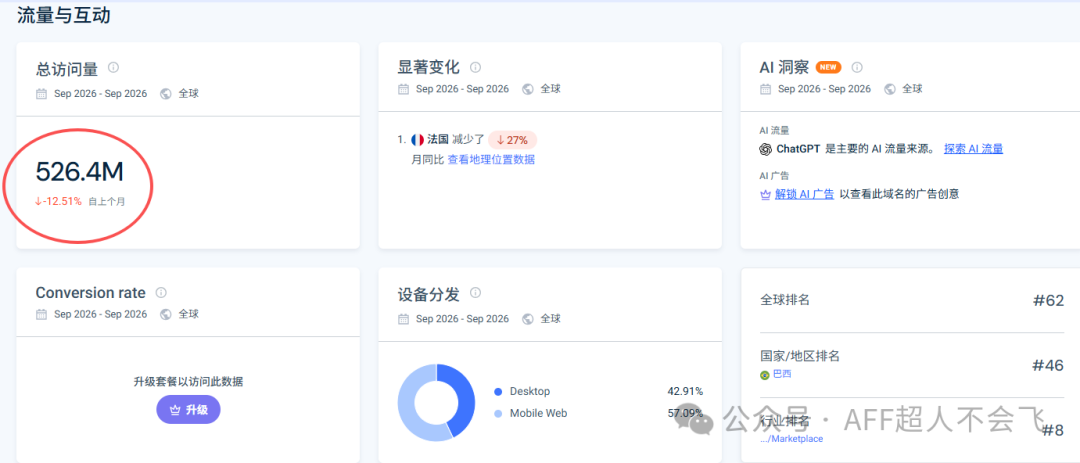Click 全球 label in 显著变化 card
This screenshot has height=463, width=1080.
[x=550, y=89]
